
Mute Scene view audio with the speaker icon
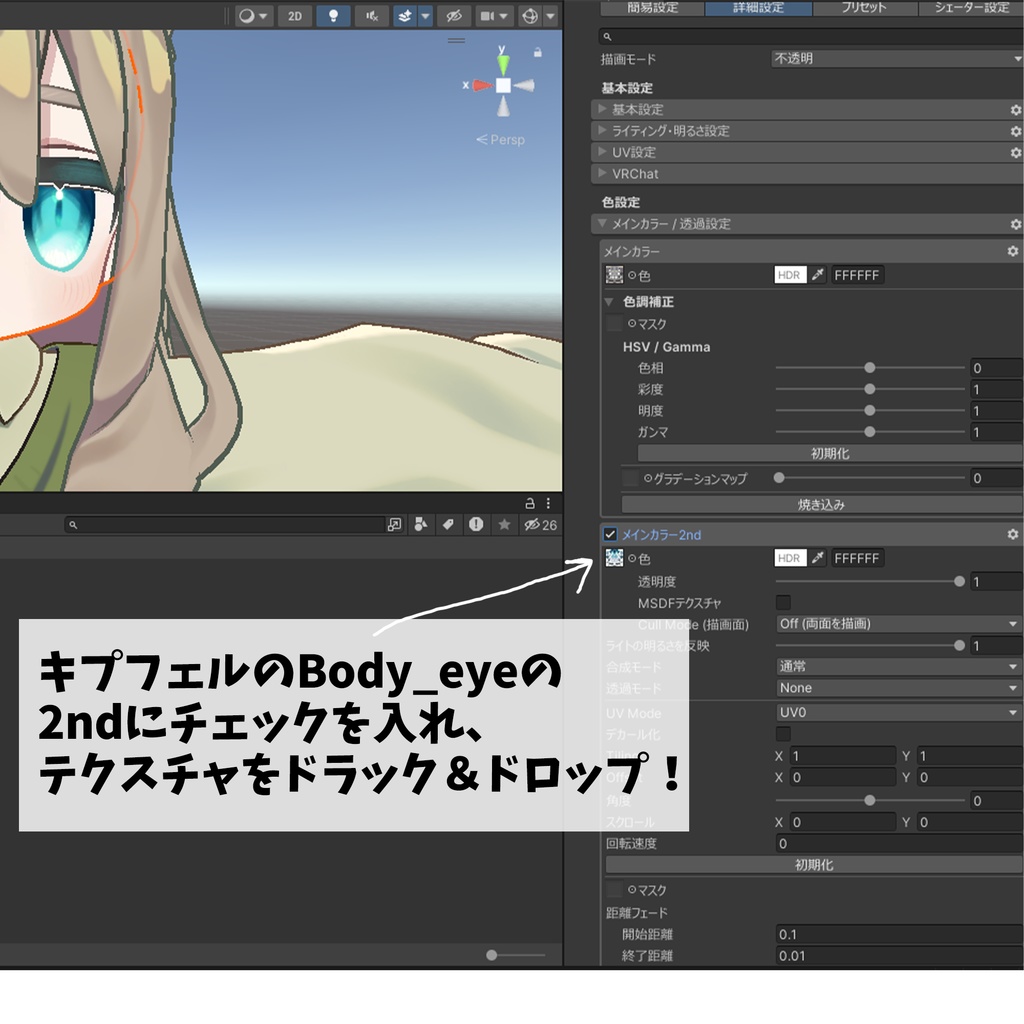pos(371,15)
